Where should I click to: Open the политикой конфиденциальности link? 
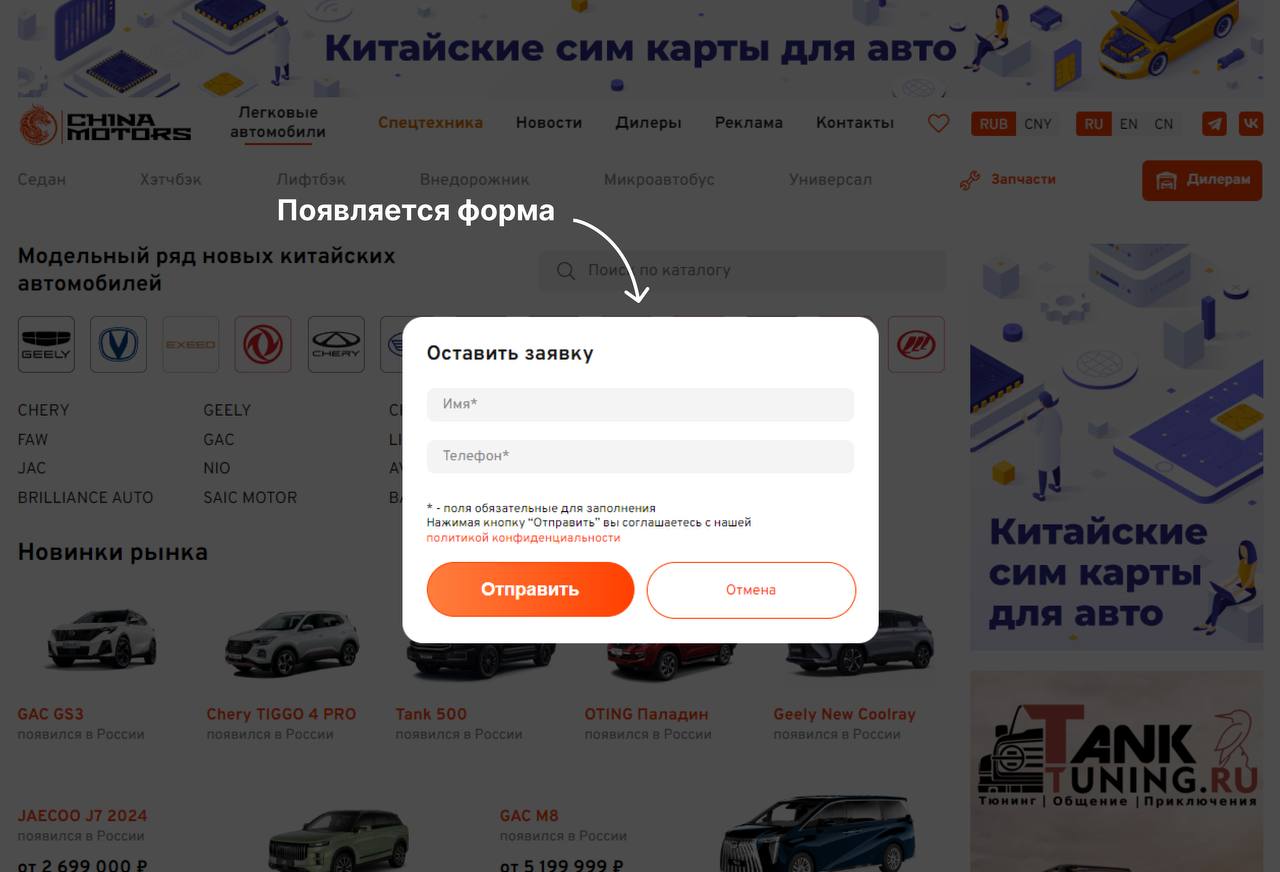[523, 537]
